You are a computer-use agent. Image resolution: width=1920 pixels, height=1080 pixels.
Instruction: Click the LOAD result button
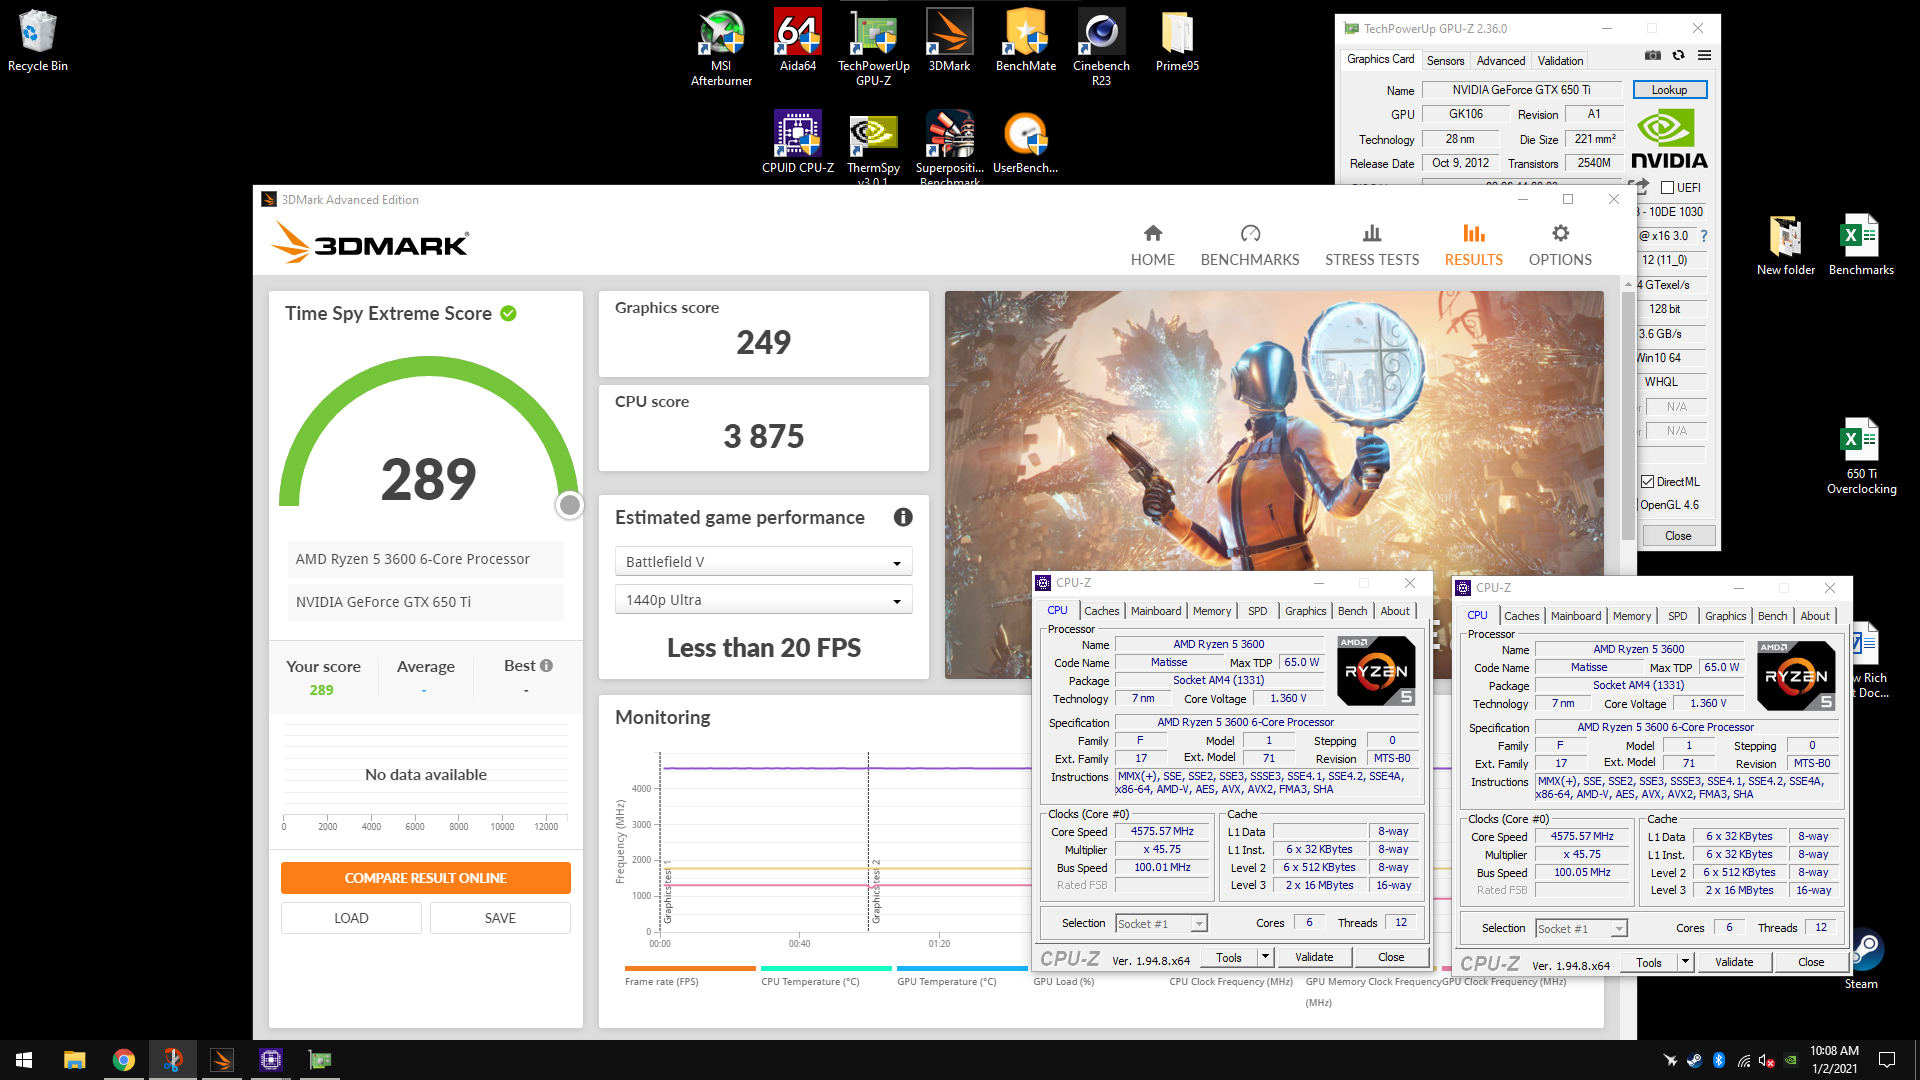[x=351, y=918]
